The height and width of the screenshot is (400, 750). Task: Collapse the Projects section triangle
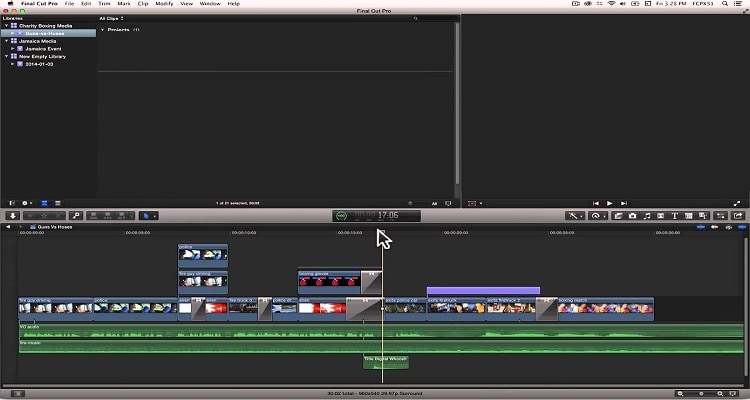[102, 30]
